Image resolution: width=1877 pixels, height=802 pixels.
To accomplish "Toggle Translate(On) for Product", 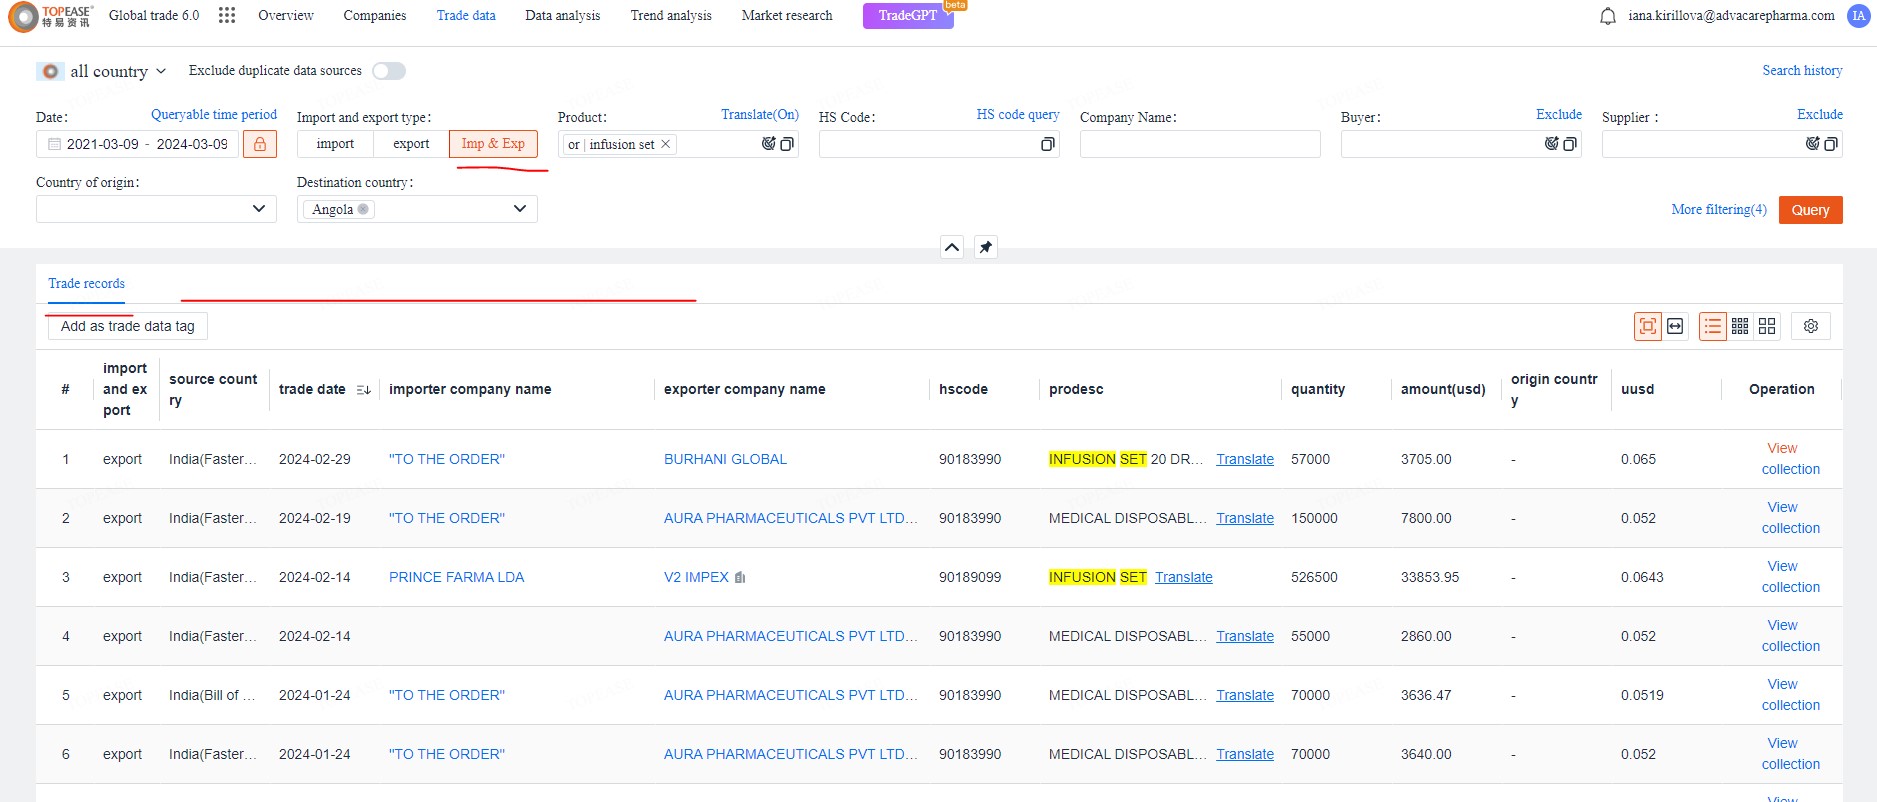I will (x=760, y=115).
